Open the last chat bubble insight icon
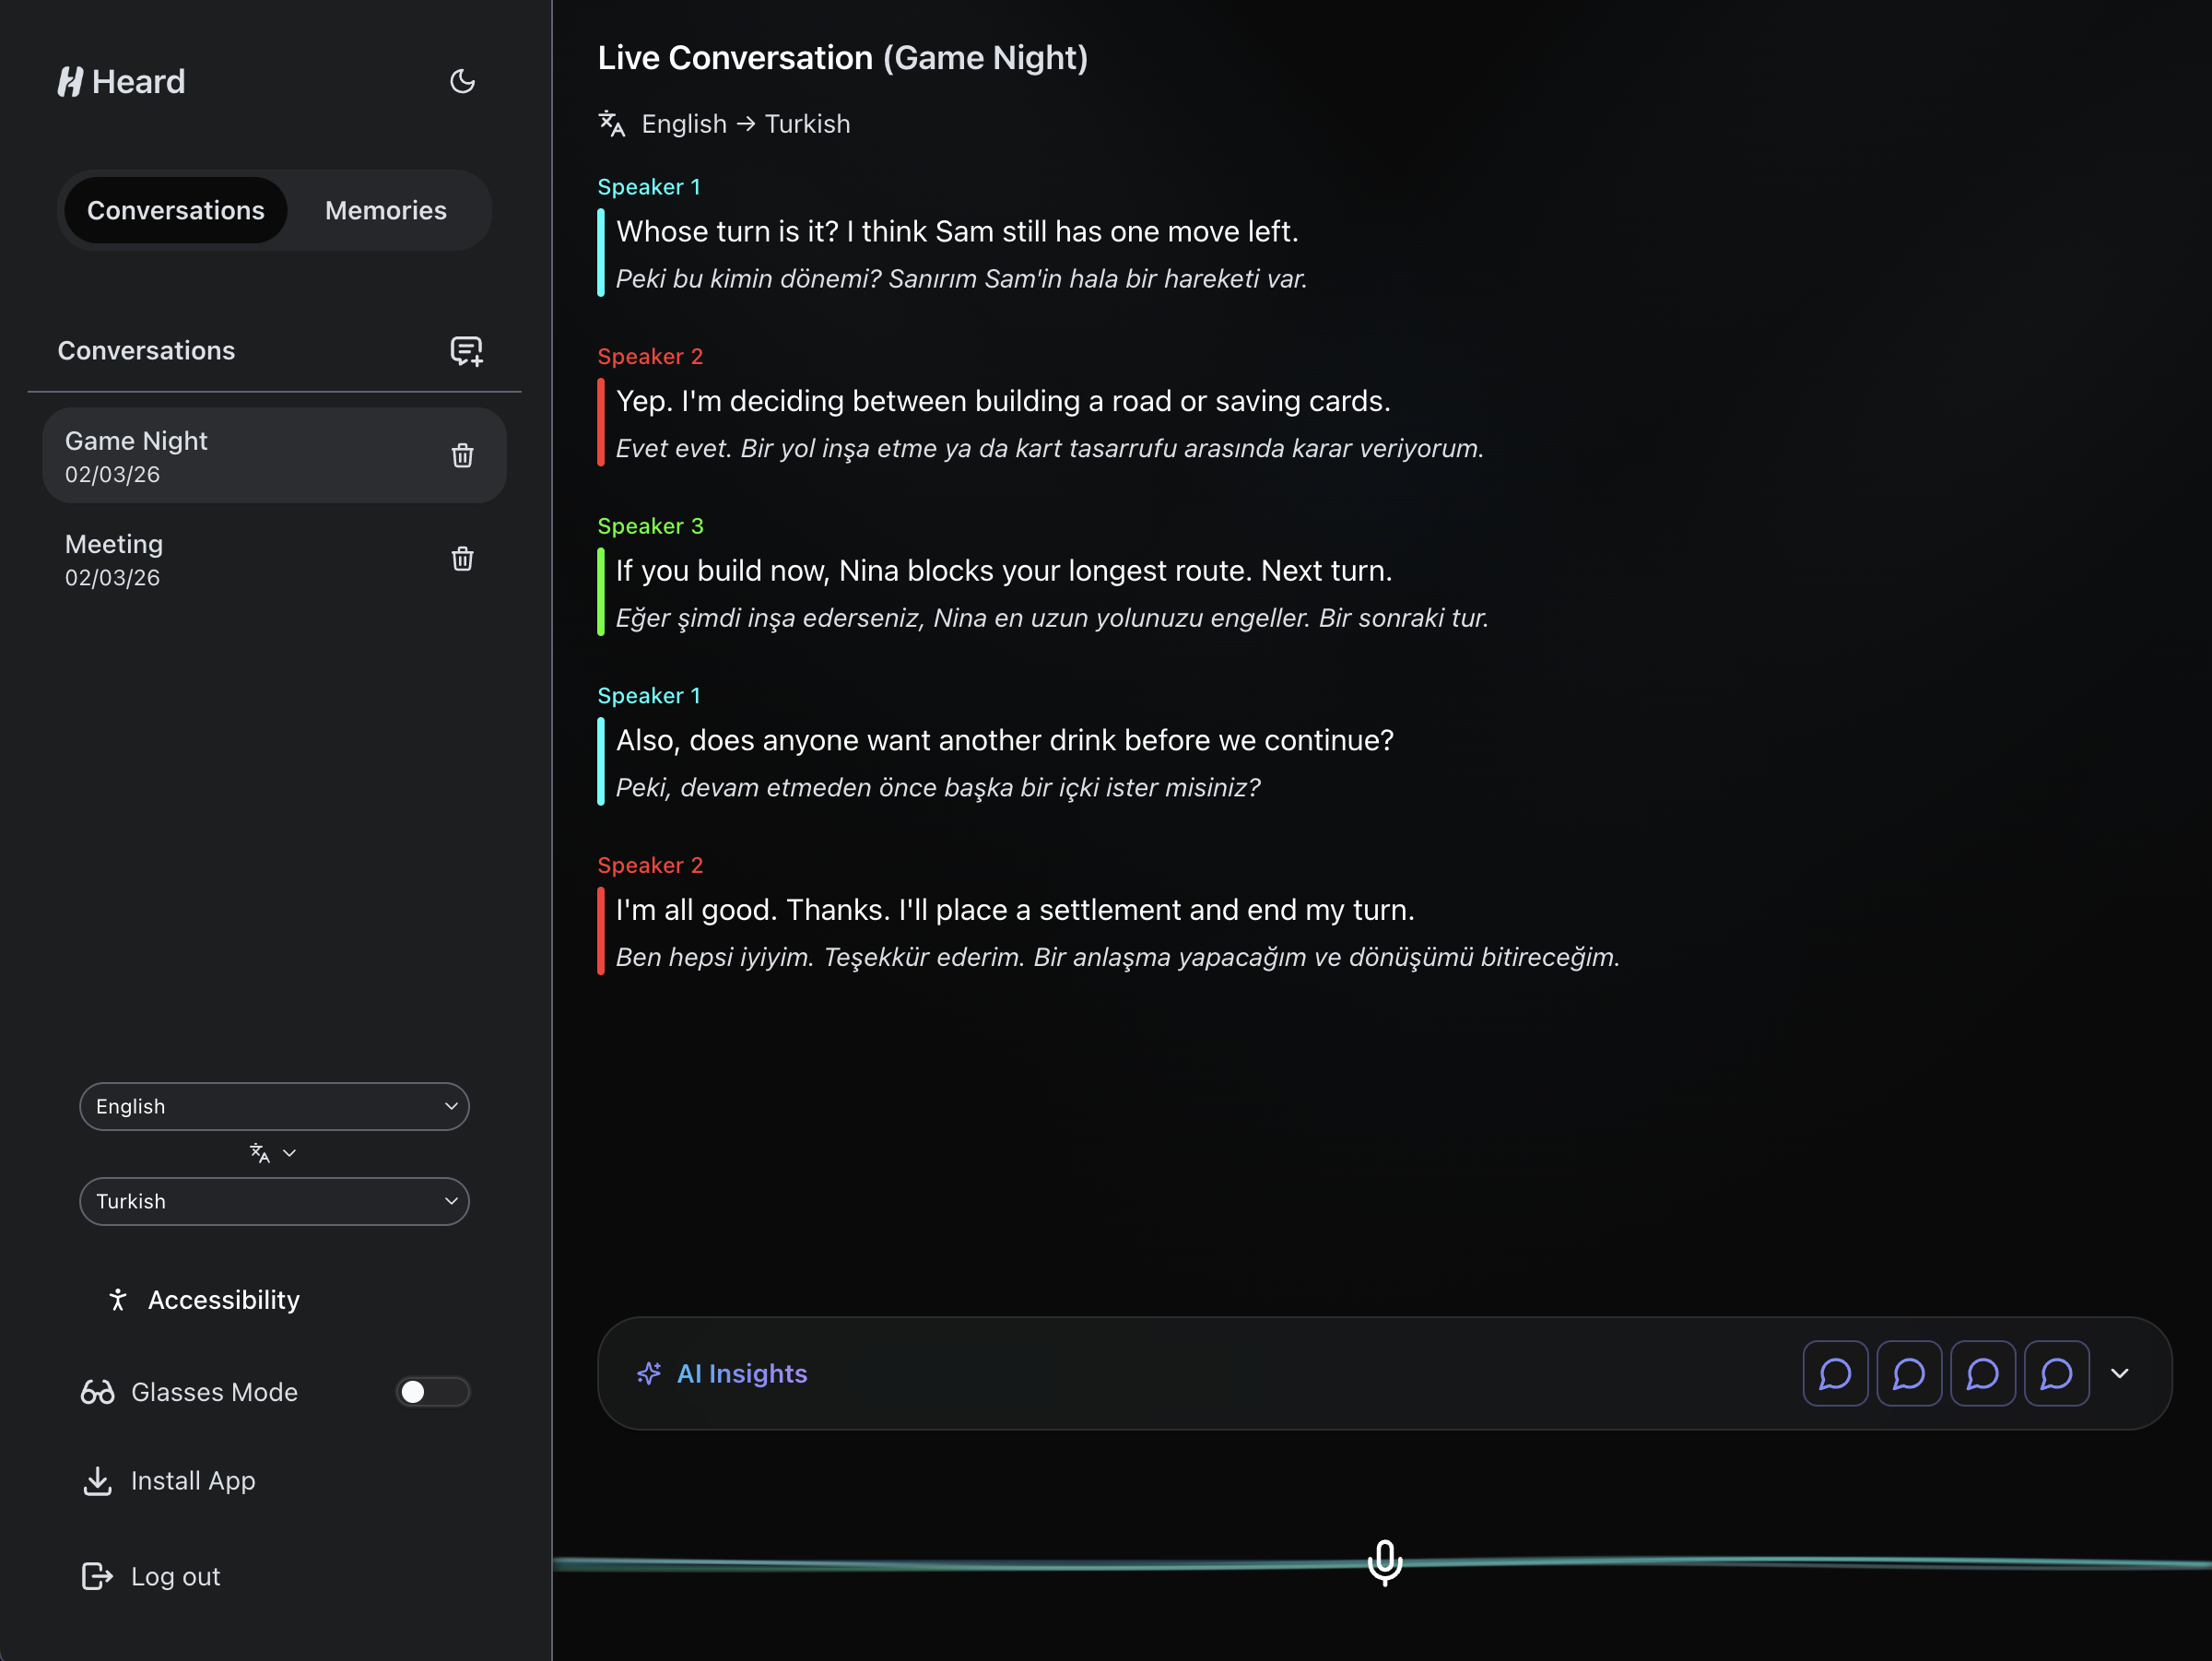Viewport: 2212px width, 1661px height. coord(2057,1373)
